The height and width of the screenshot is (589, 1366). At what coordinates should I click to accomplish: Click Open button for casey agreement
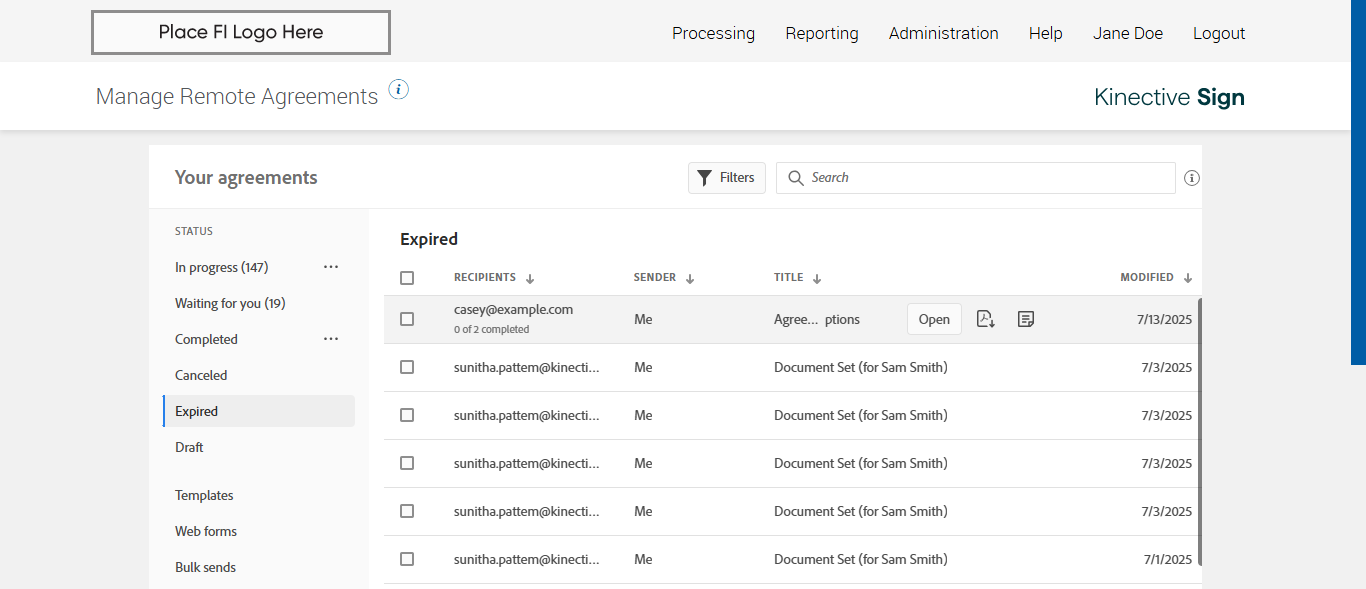(934, 319)
